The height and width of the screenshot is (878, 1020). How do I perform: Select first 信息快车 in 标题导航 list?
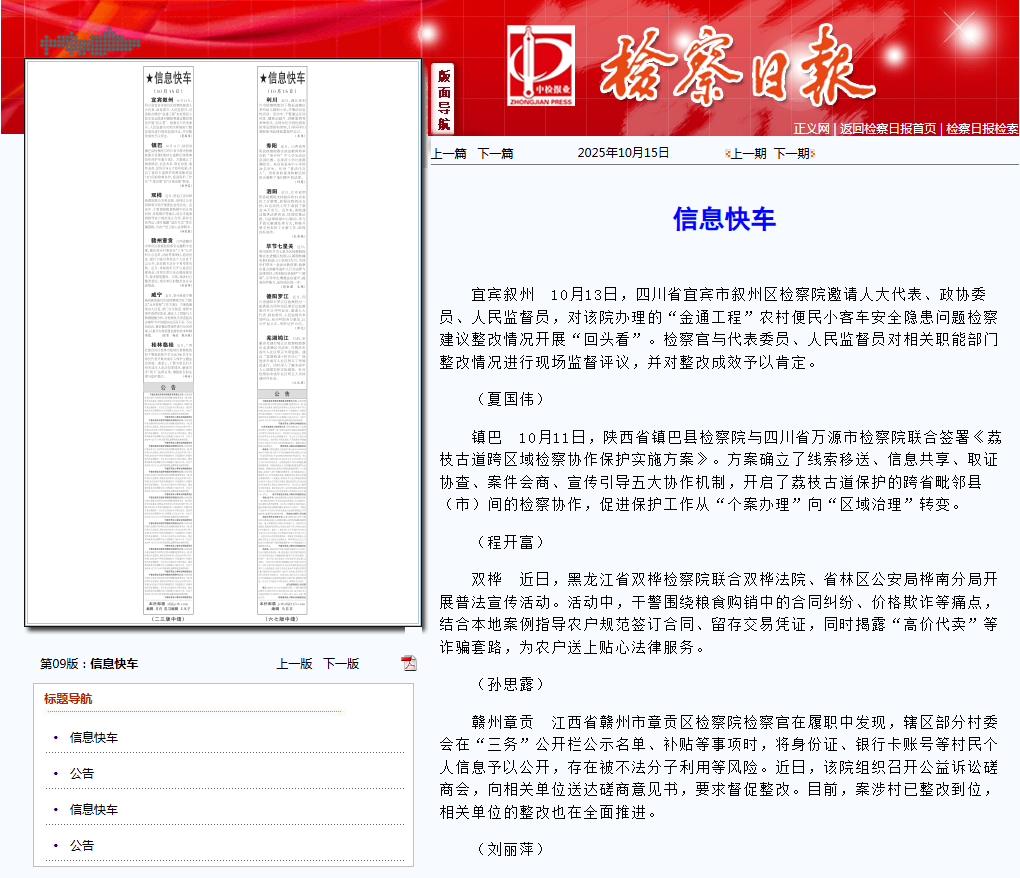(94, 737)
